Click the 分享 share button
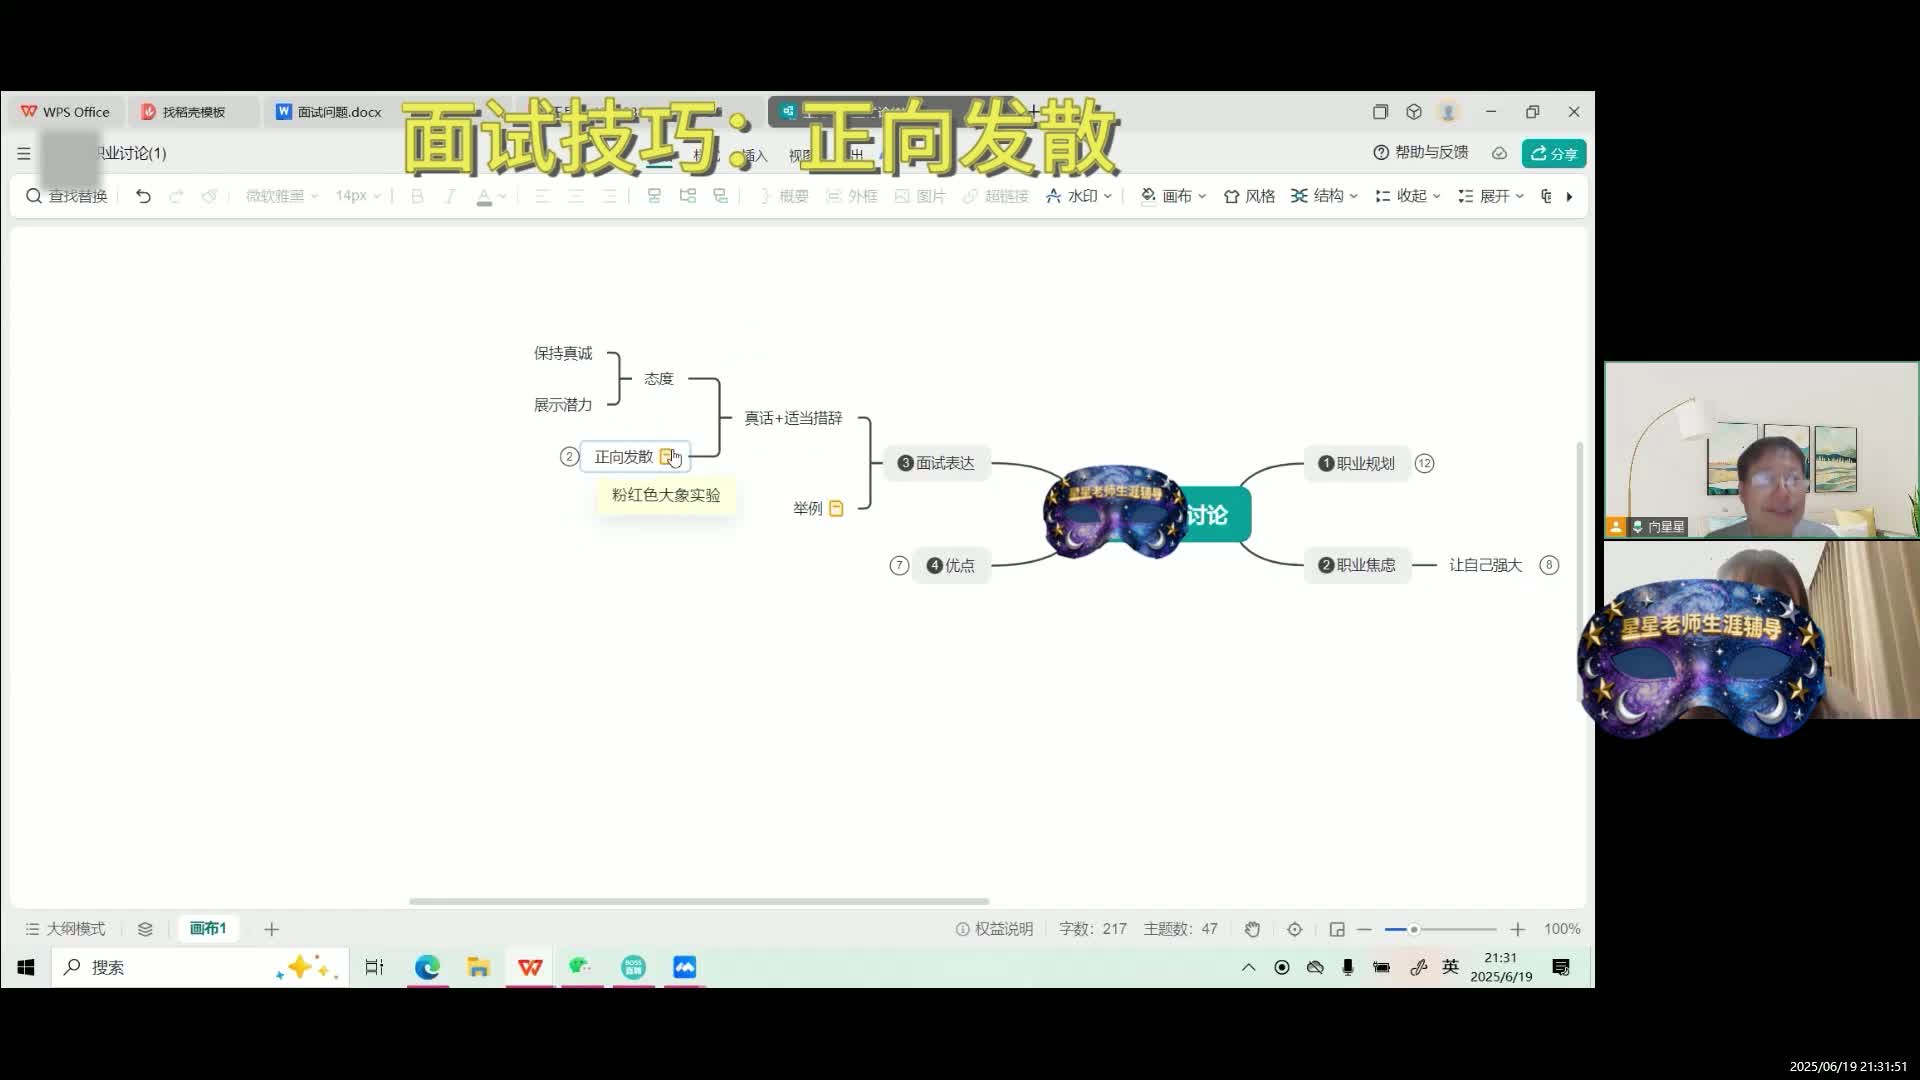This screenshot has width=1920, height=1080. (1554, 153)
